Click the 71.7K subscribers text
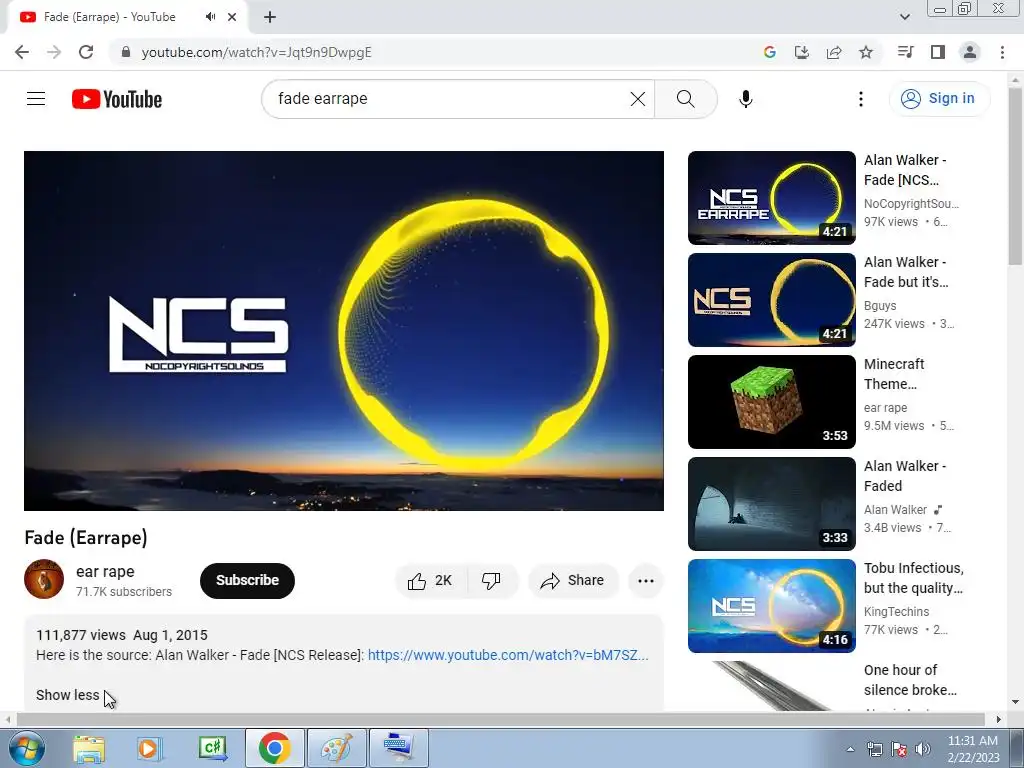Viewport: 1024px width, 768px height. (124, 592)
